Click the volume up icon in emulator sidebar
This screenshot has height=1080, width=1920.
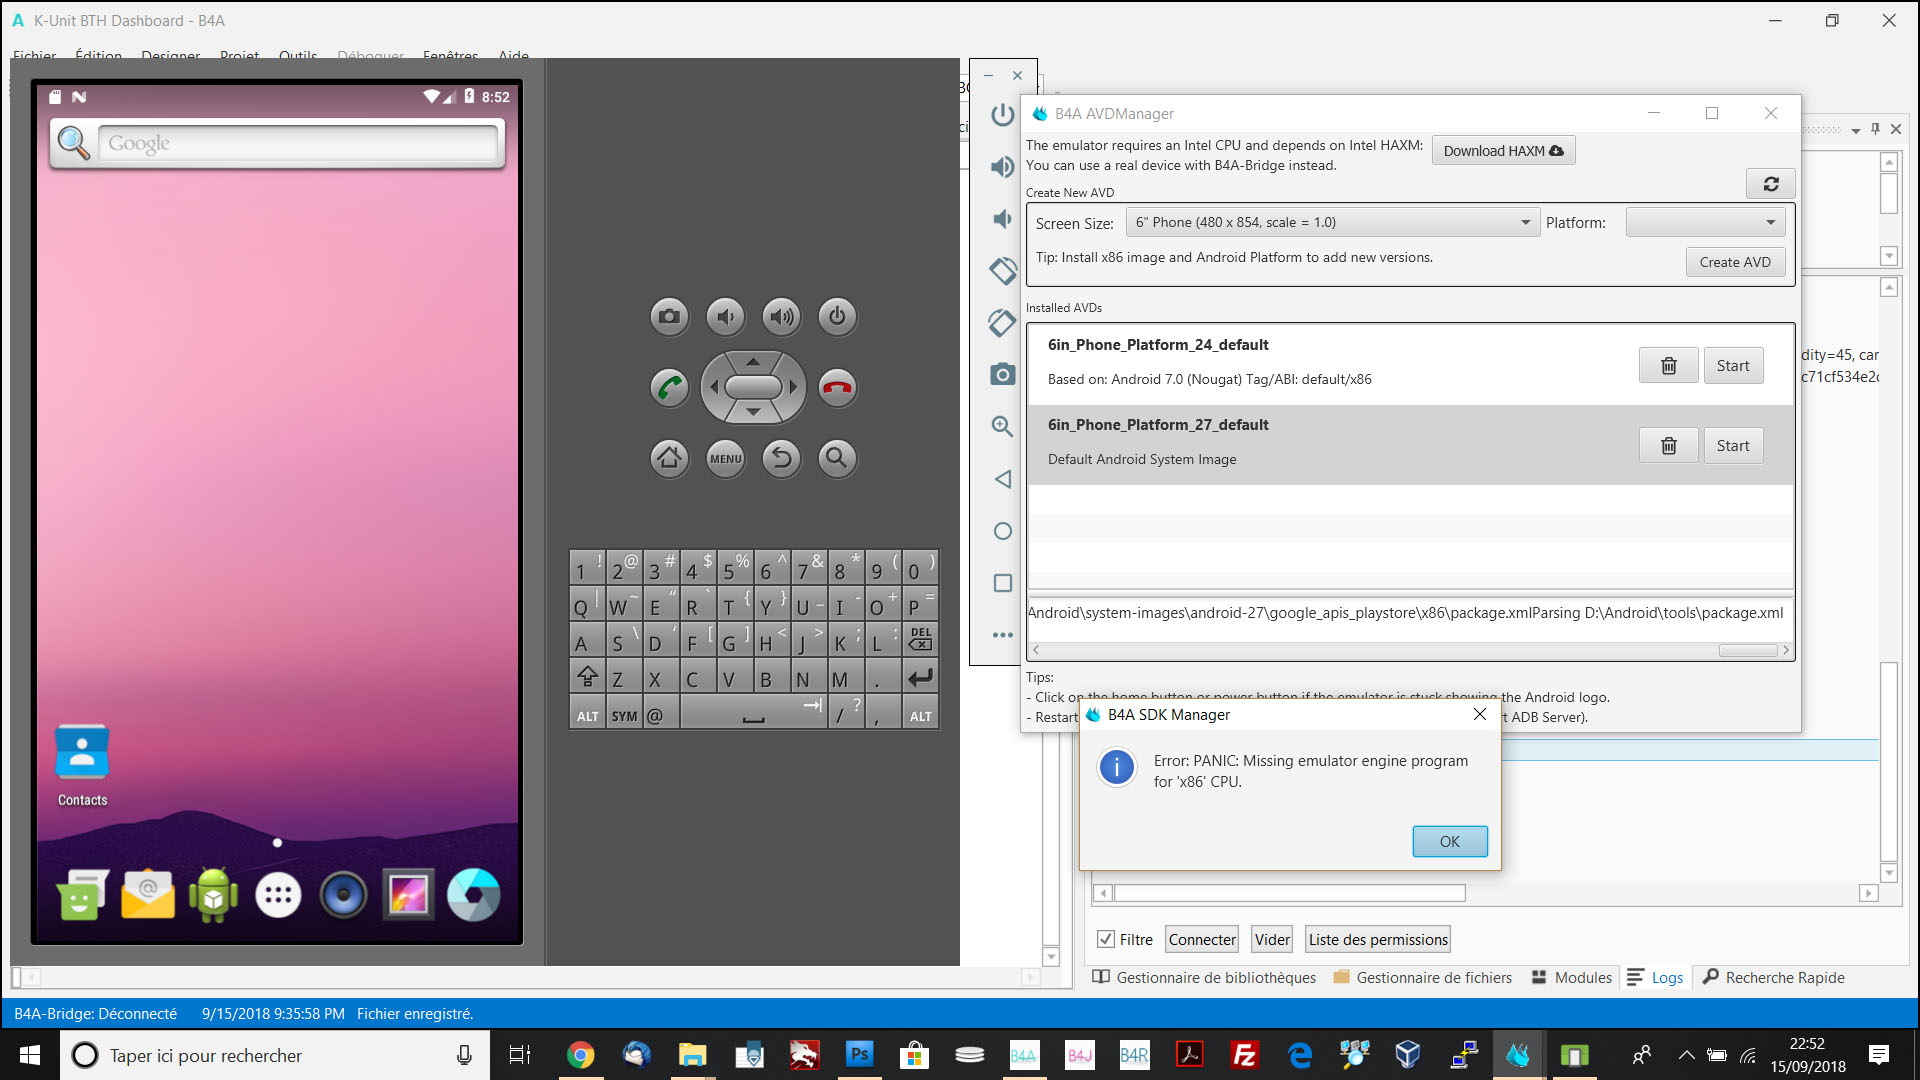point(1002,167)
